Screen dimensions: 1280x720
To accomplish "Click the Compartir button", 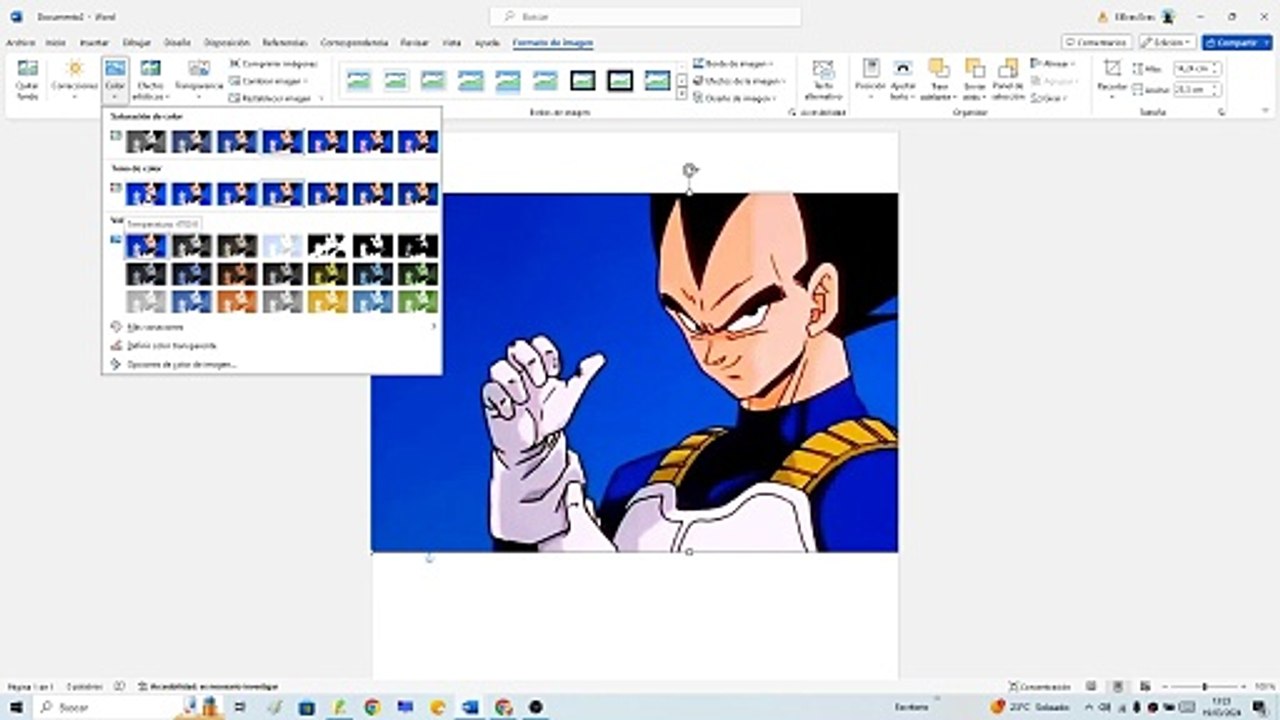I will [x=1237, y=42].
